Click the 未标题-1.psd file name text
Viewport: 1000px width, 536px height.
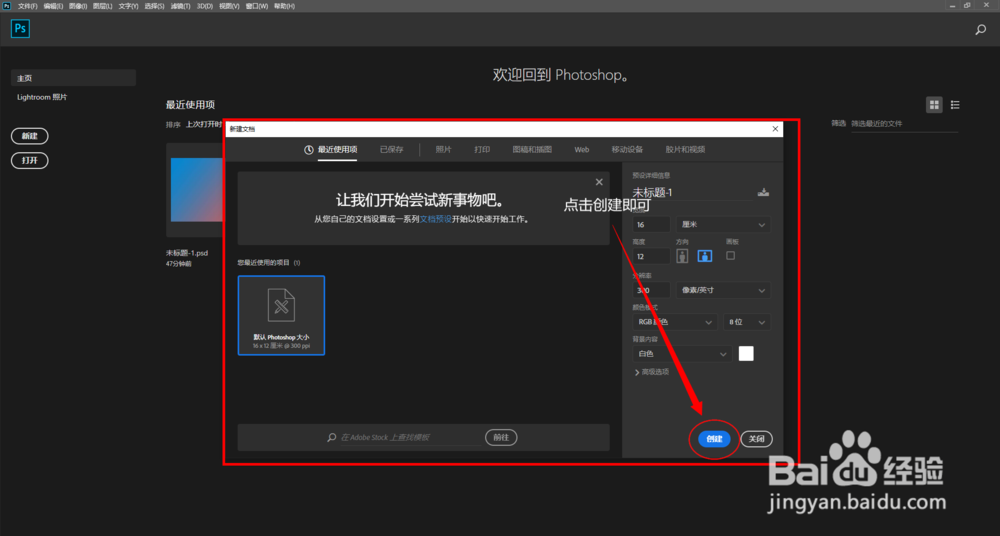pos(187,253)
